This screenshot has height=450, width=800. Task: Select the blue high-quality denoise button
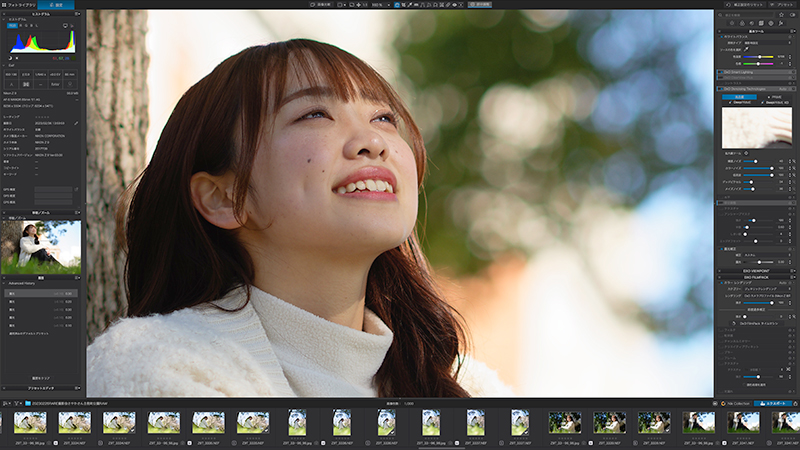tap(739, 97)
